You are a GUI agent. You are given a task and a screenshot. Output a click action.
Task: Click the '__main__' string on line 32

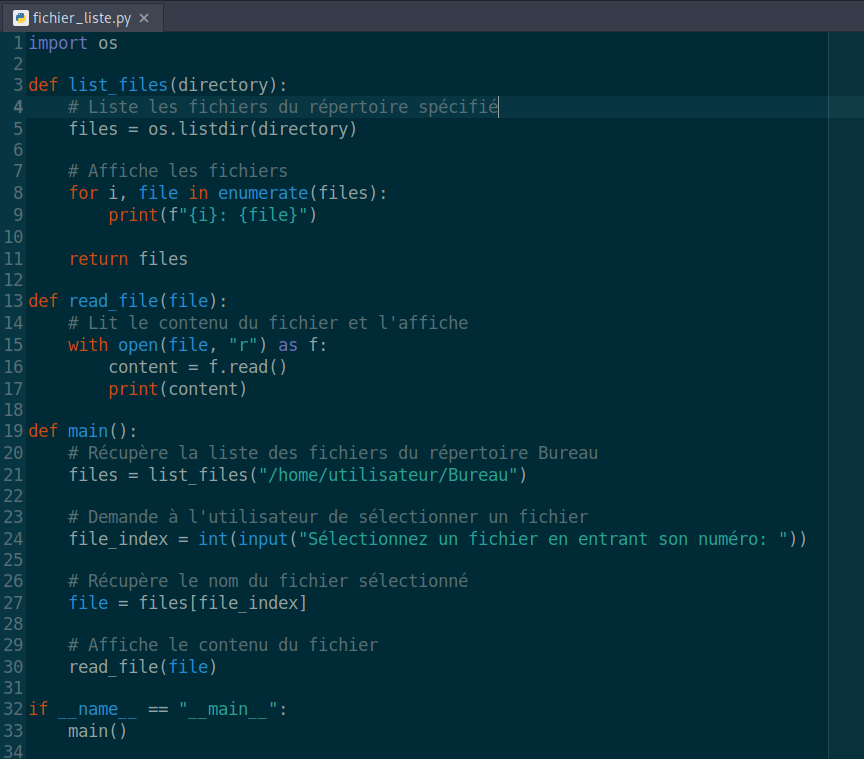point(228,709)
